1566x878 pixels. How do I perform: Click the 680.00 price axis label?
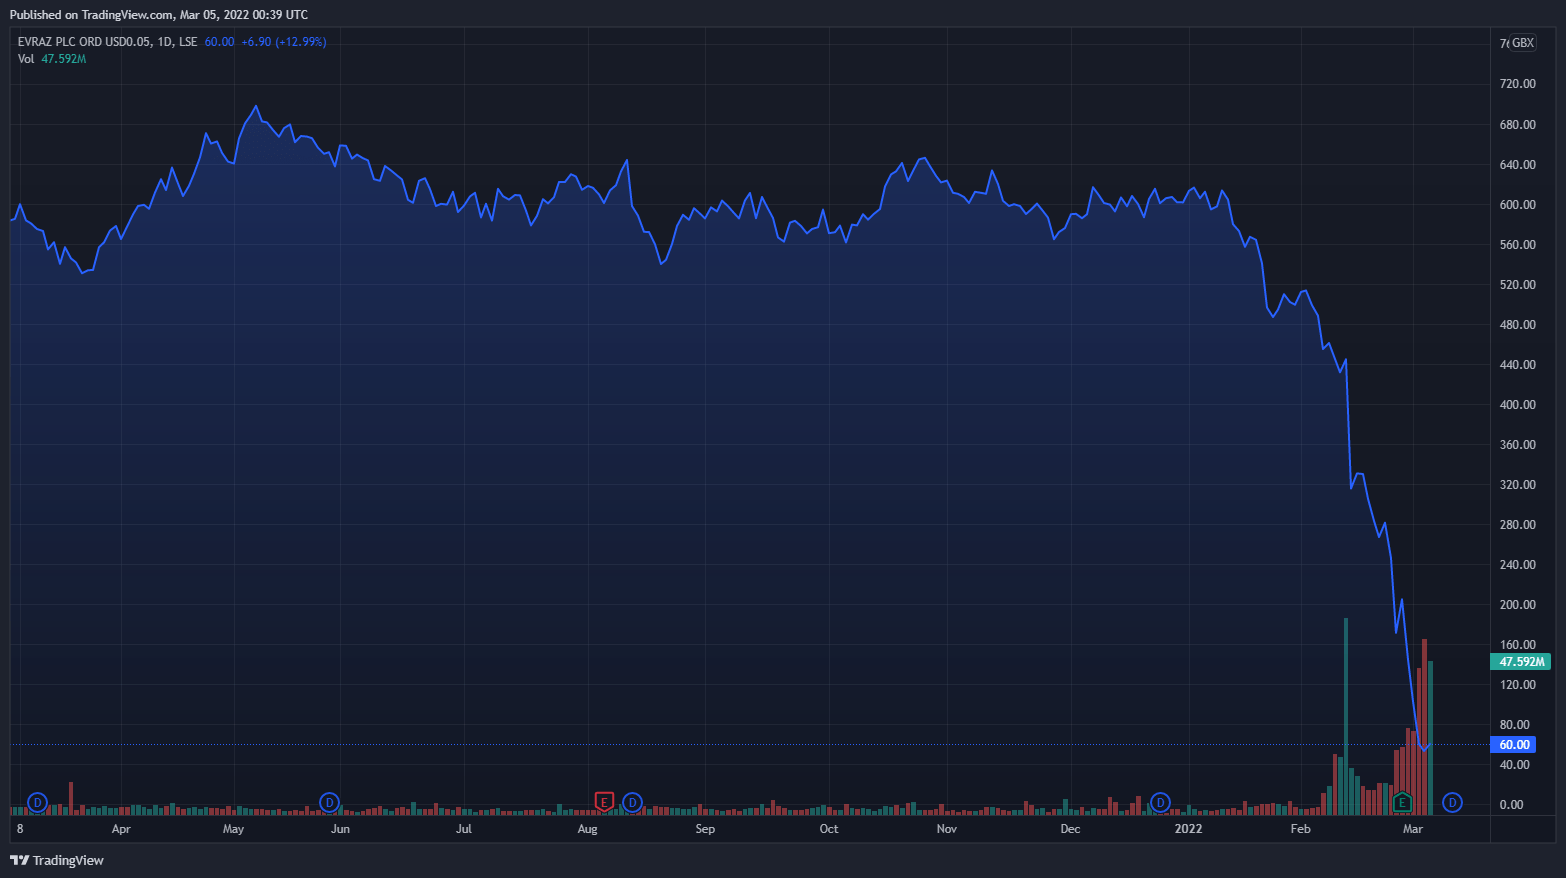pos(1517,125)
